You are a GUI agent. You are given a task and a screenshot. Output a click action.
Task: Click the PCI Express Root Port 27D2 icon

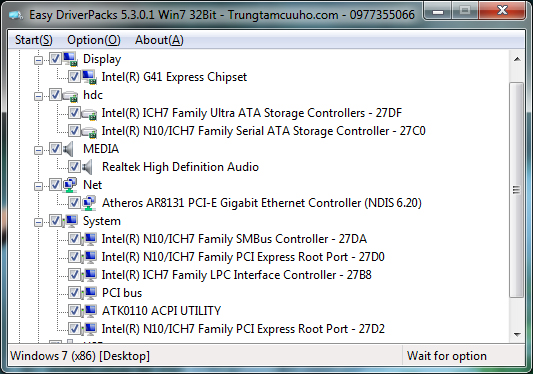click(89, 329)
